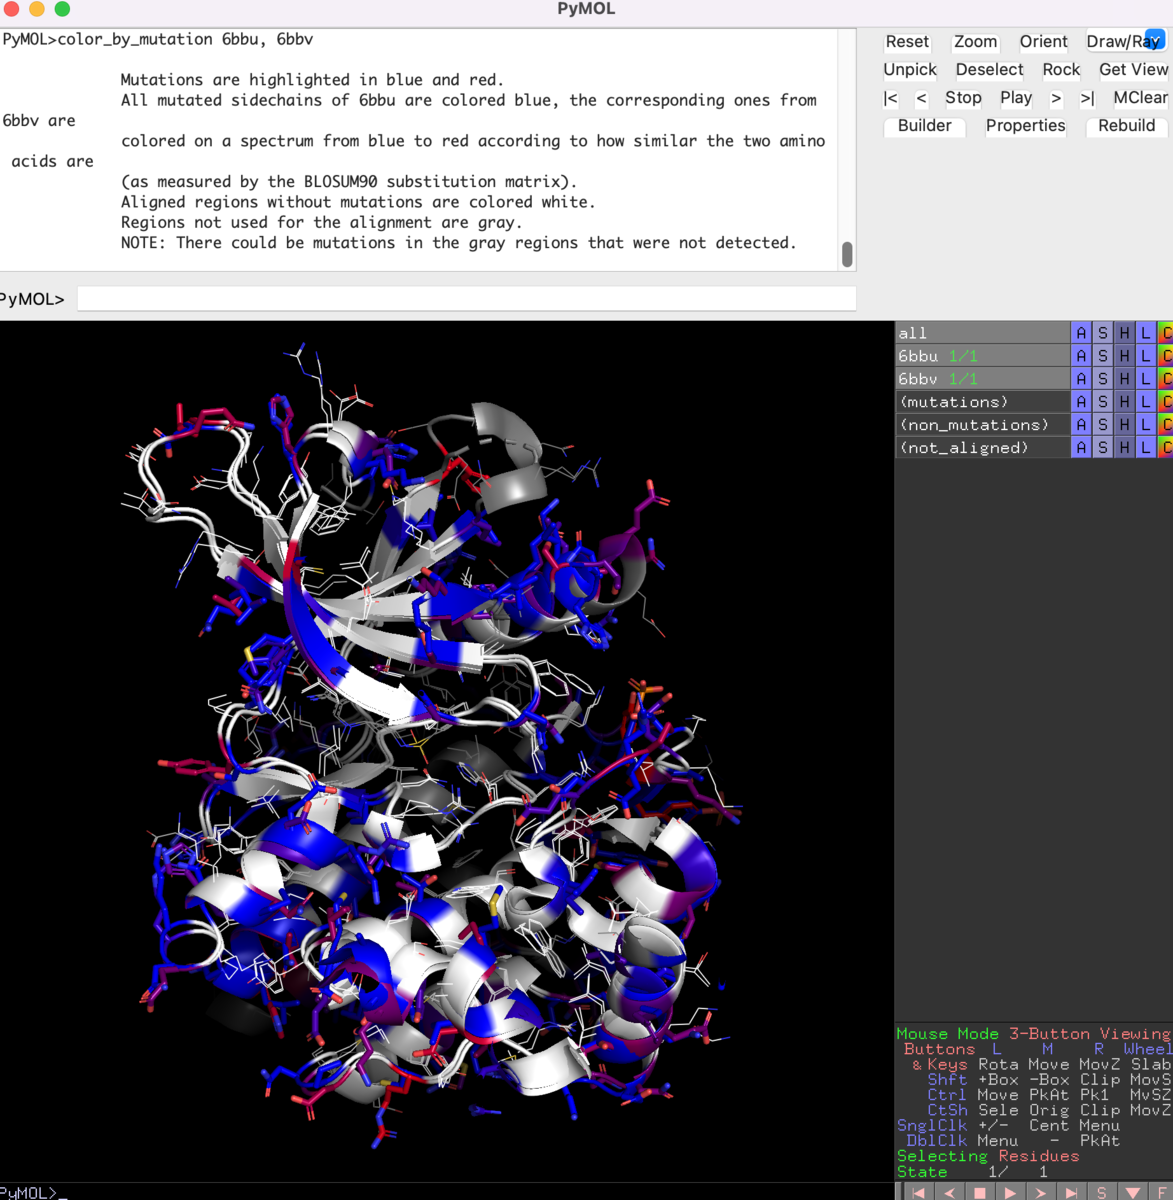Open the Properties panel

1025,126
